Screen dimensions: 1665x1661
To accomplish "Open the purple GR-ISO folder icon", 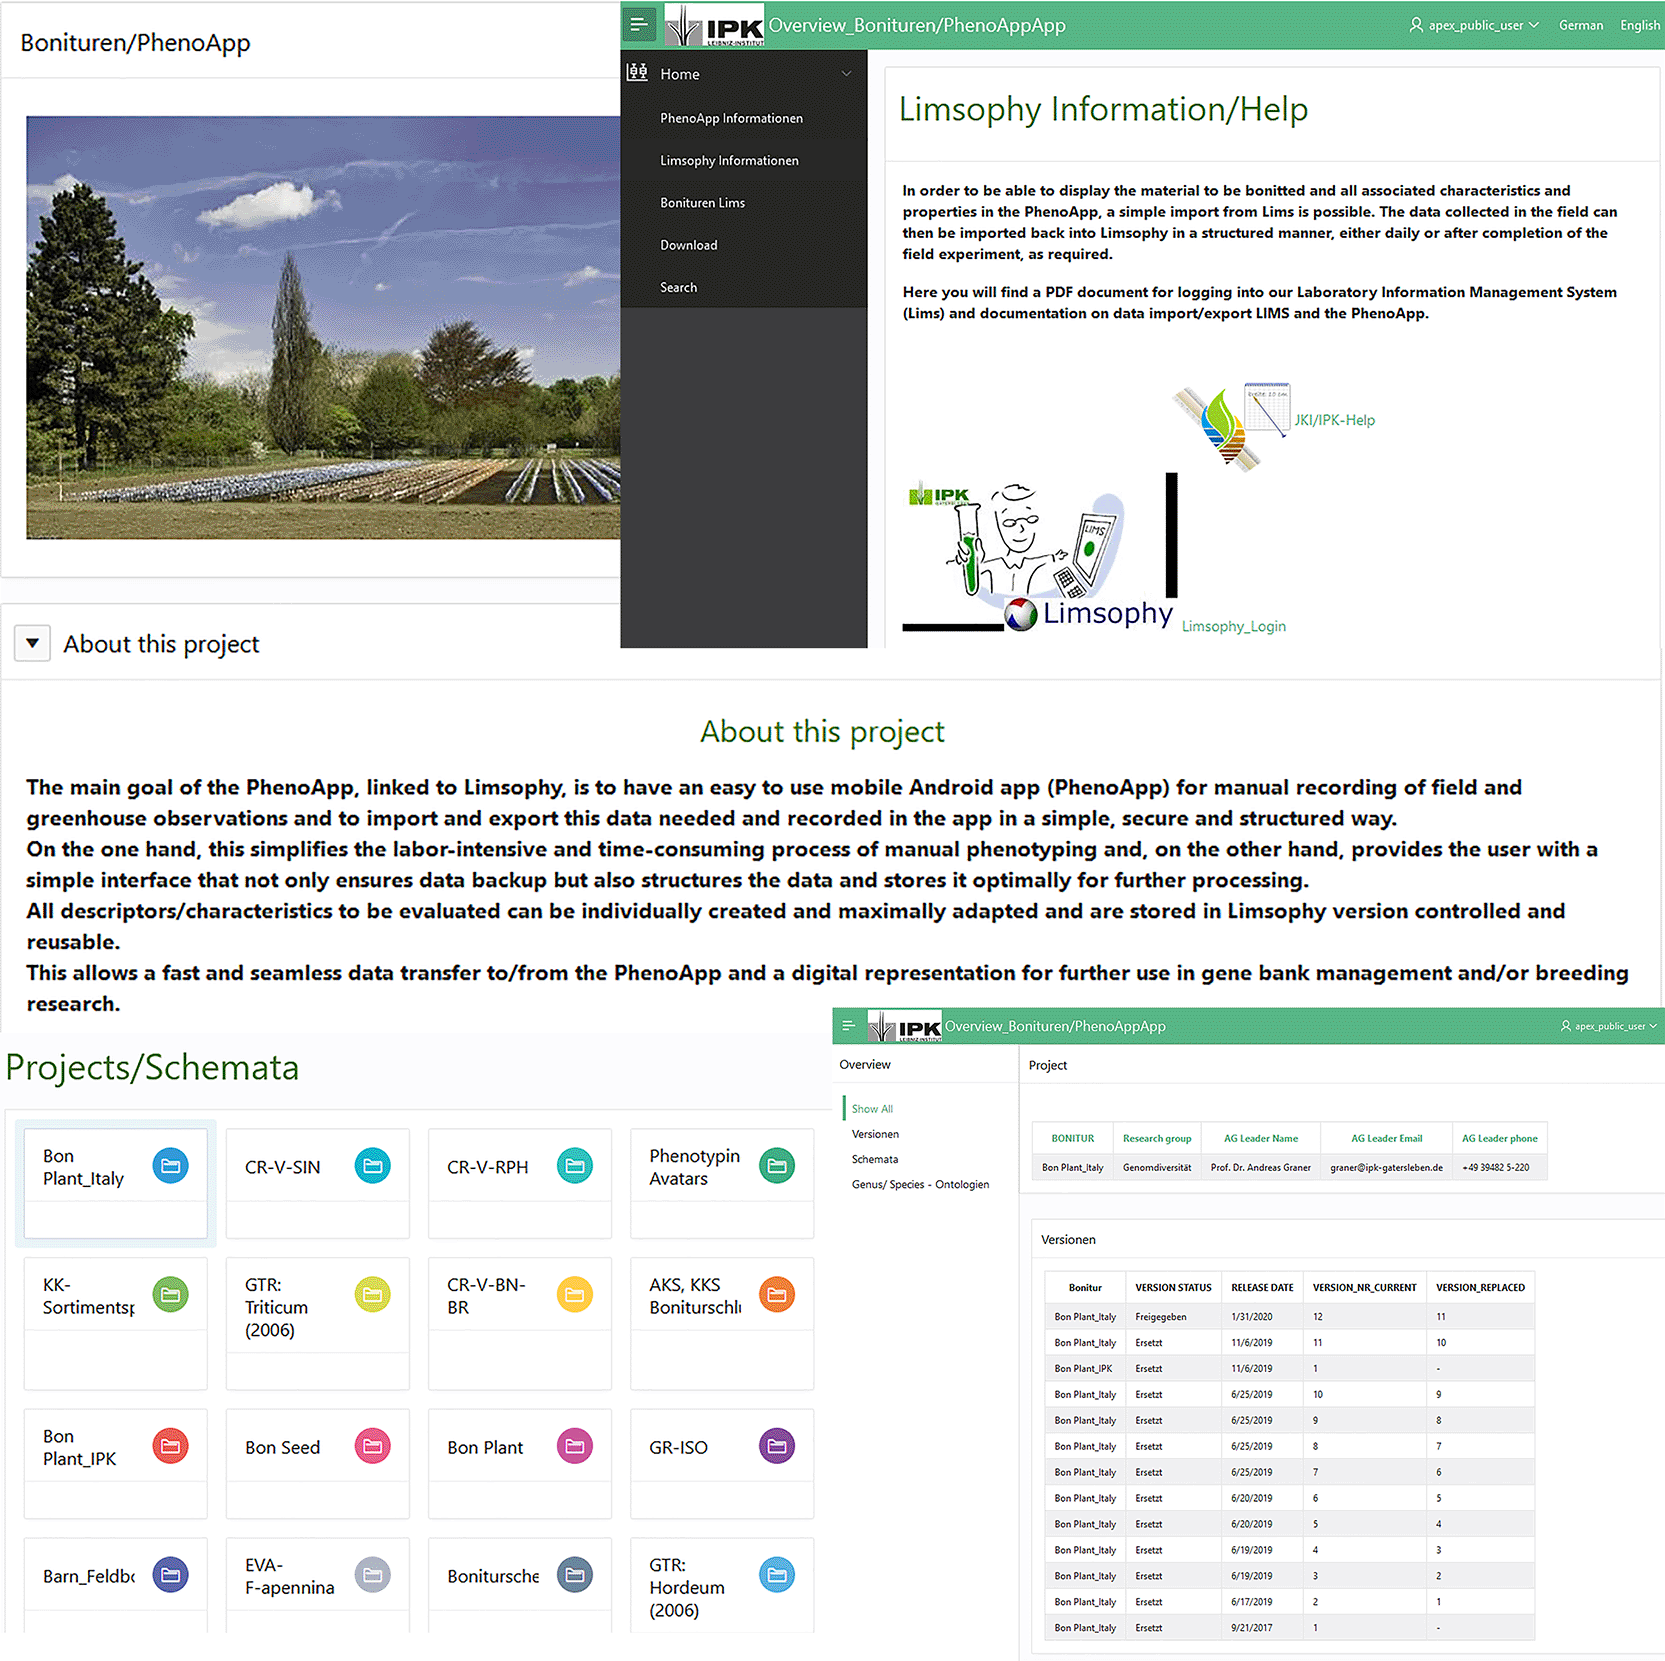I will coord(776,1446).
